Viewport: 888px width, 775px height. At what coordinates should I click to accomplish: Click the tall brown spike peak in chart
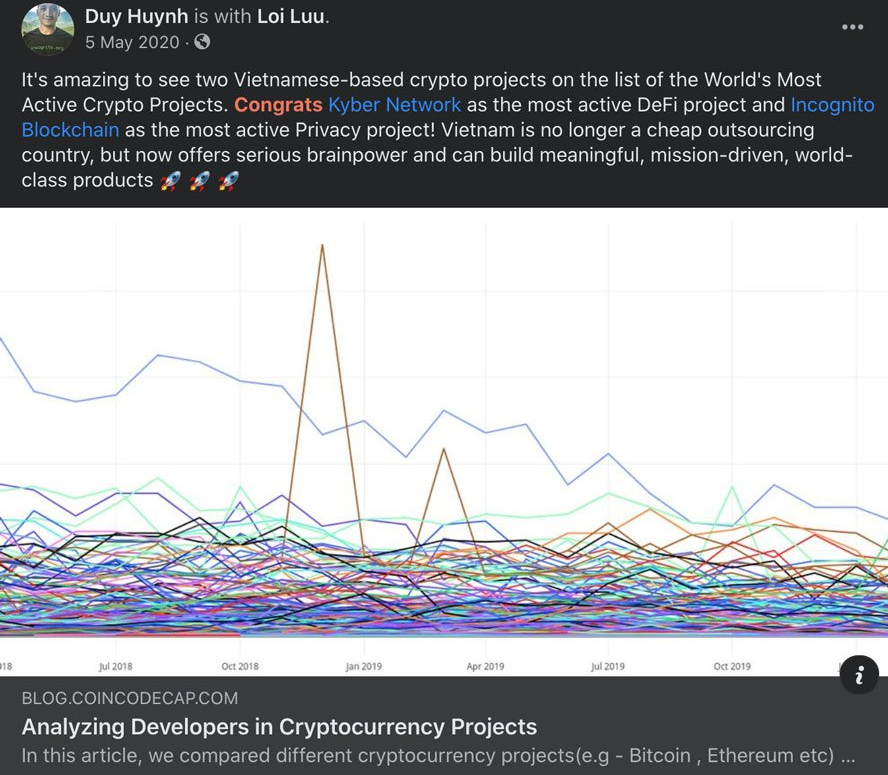(x=322, y=246)
